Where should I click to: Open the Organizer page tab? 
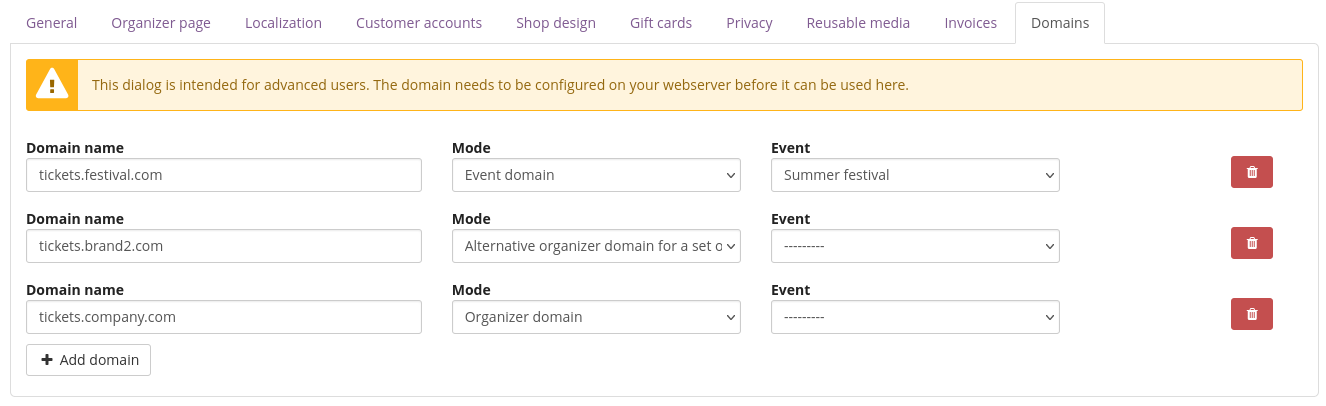click(x=161, y=23)
